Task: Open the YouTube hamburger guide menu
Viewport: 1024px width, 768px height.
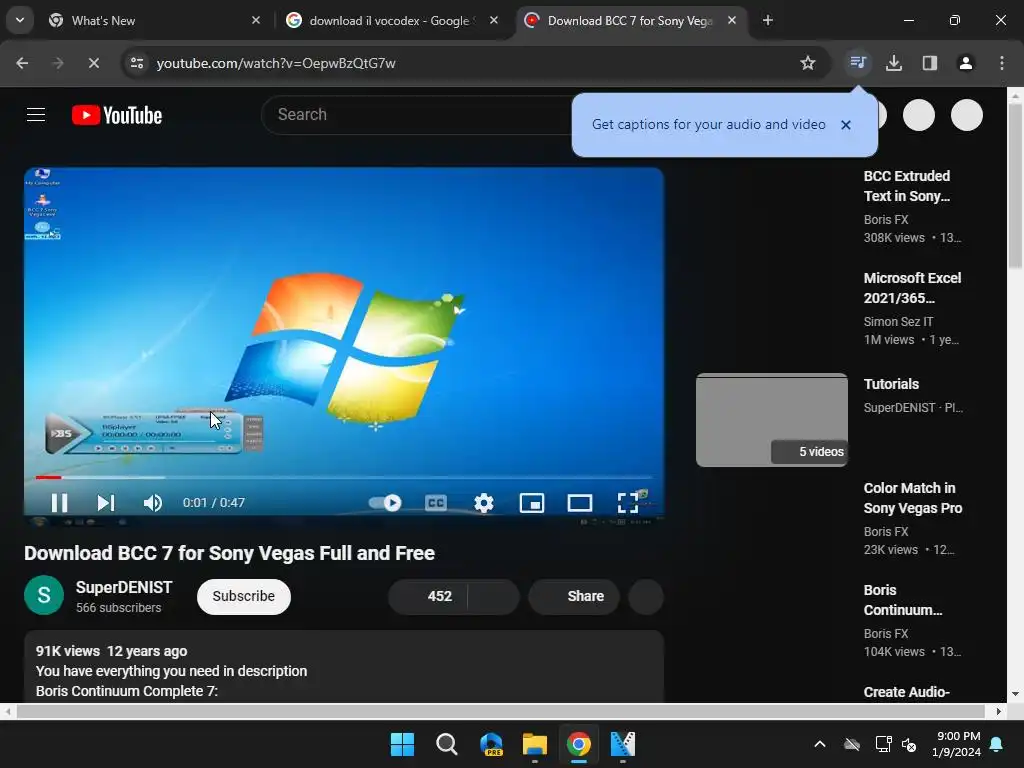Action: [x=36, y=115]
